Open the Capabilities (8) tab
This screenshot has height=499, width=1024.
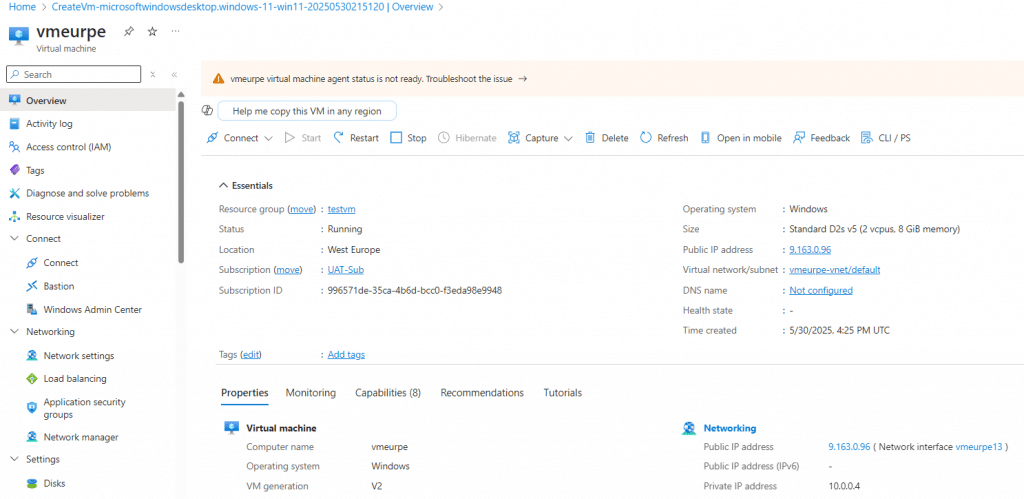387,393
